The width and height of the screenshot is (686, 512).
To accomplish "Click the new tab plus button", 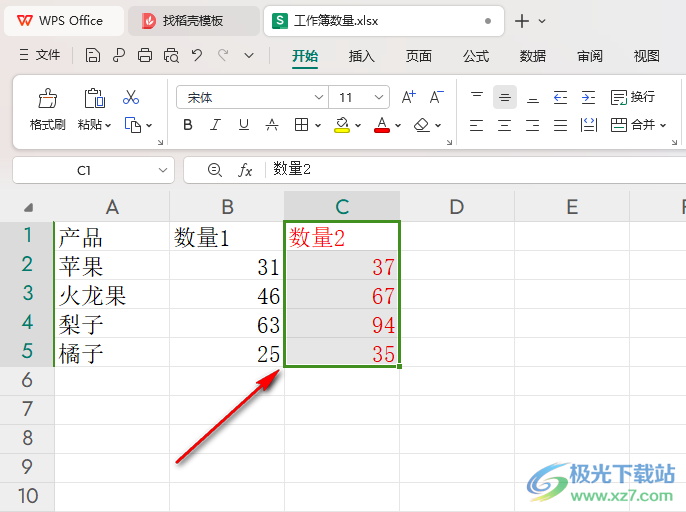I will click(x=522, y=21).
